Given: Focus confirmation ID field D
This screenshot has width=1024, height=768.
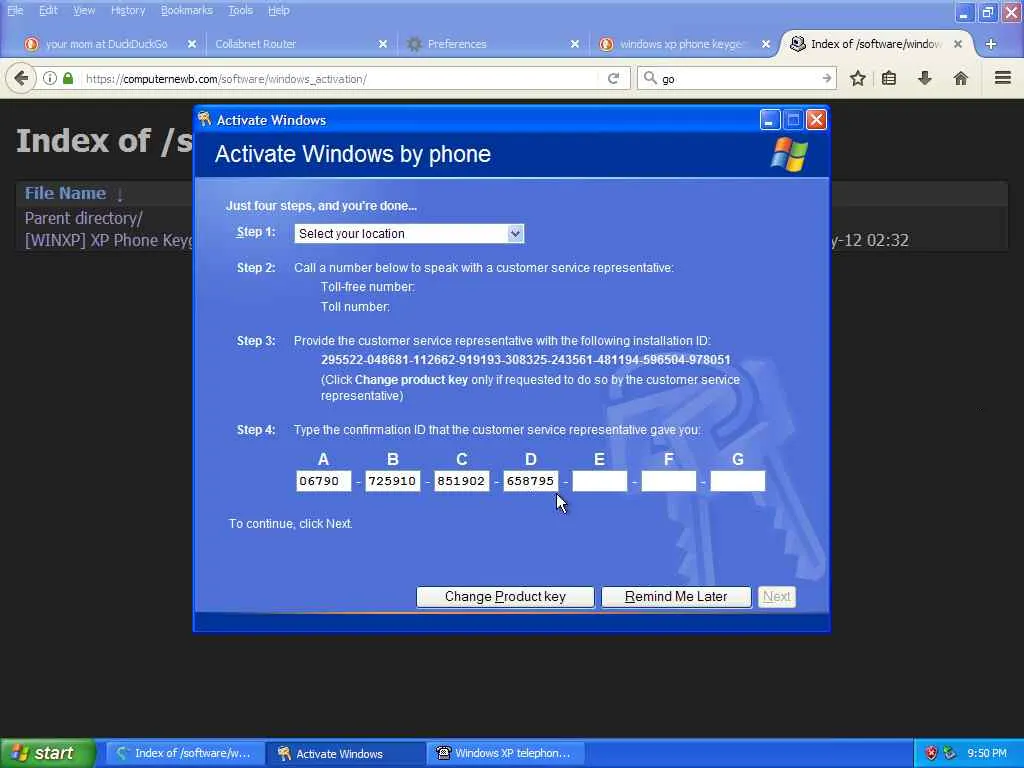Looking at the screenshot, I should coord(530,481).
